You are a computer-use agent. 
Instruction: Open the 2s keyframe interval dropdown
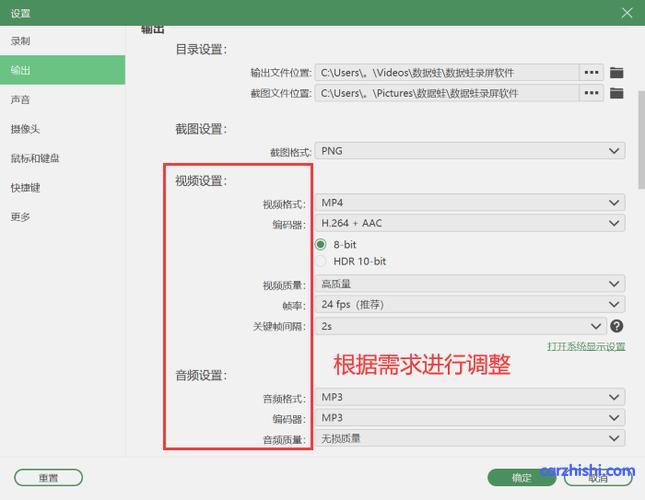point(461,326)
